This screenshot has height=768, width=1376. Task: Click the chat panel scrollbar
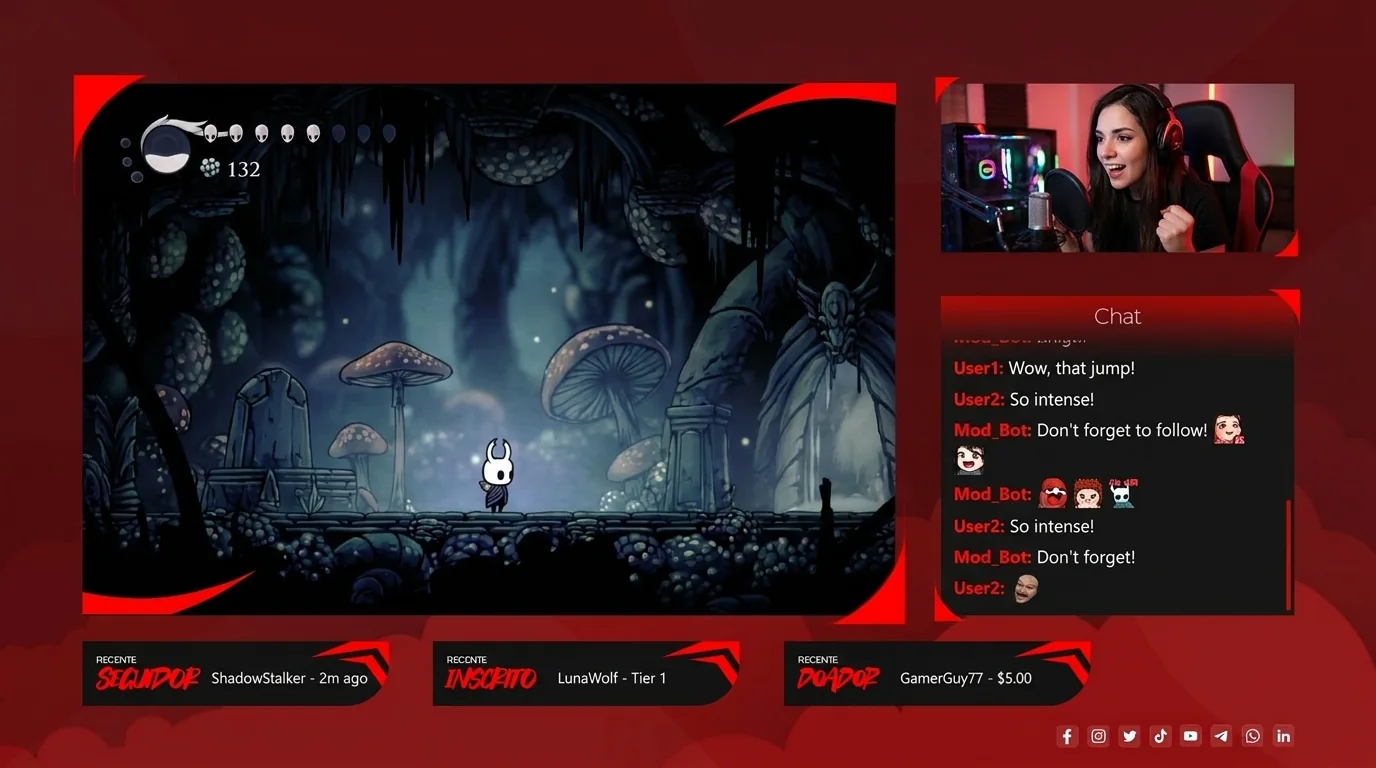(1288, 554)
